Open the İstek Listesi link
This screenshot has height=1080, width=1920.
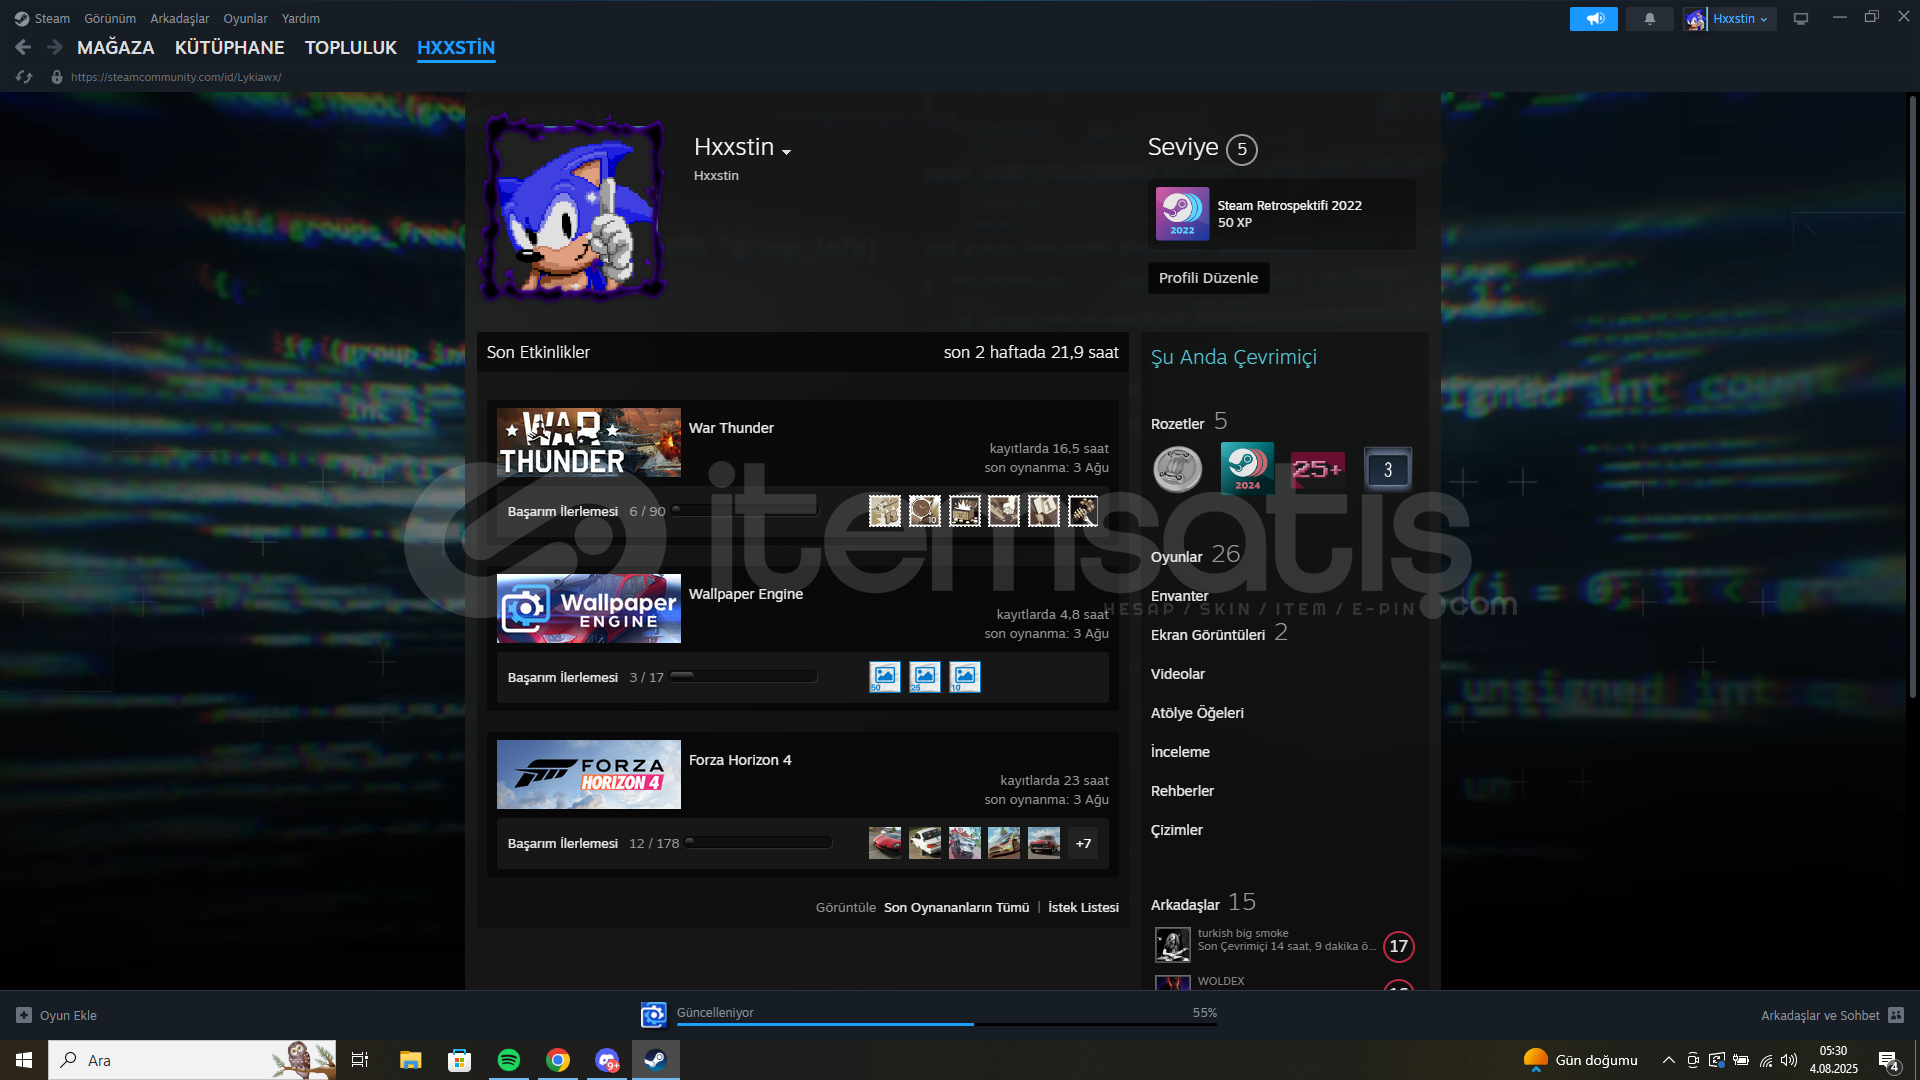(1083, 907)
